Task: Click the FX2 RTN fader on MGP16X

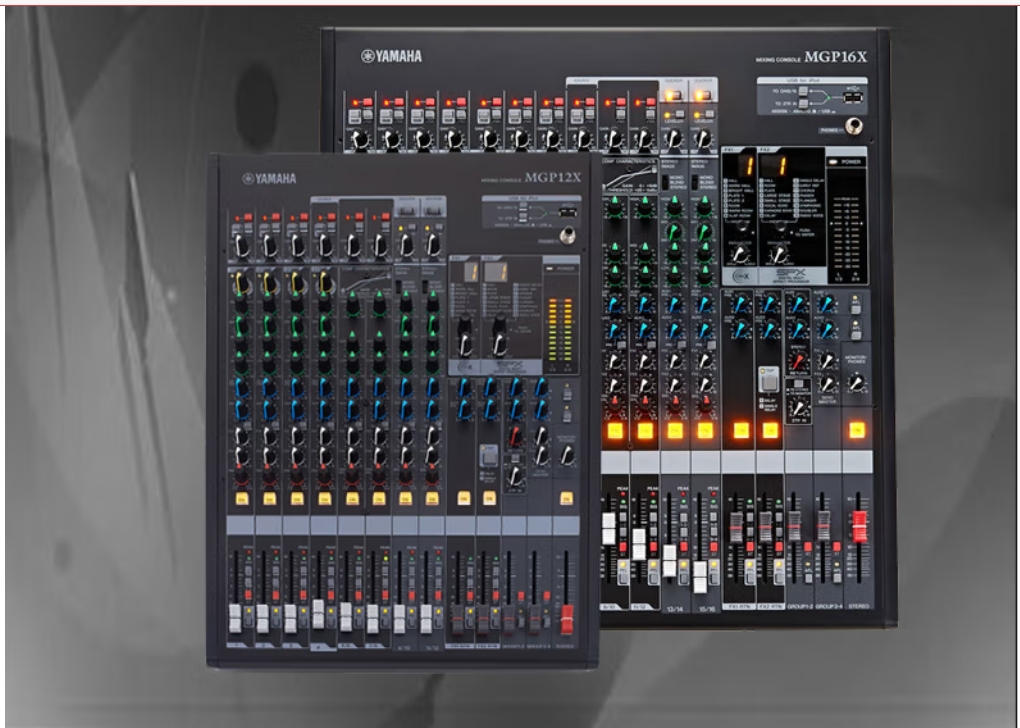Action: point(765,526)
